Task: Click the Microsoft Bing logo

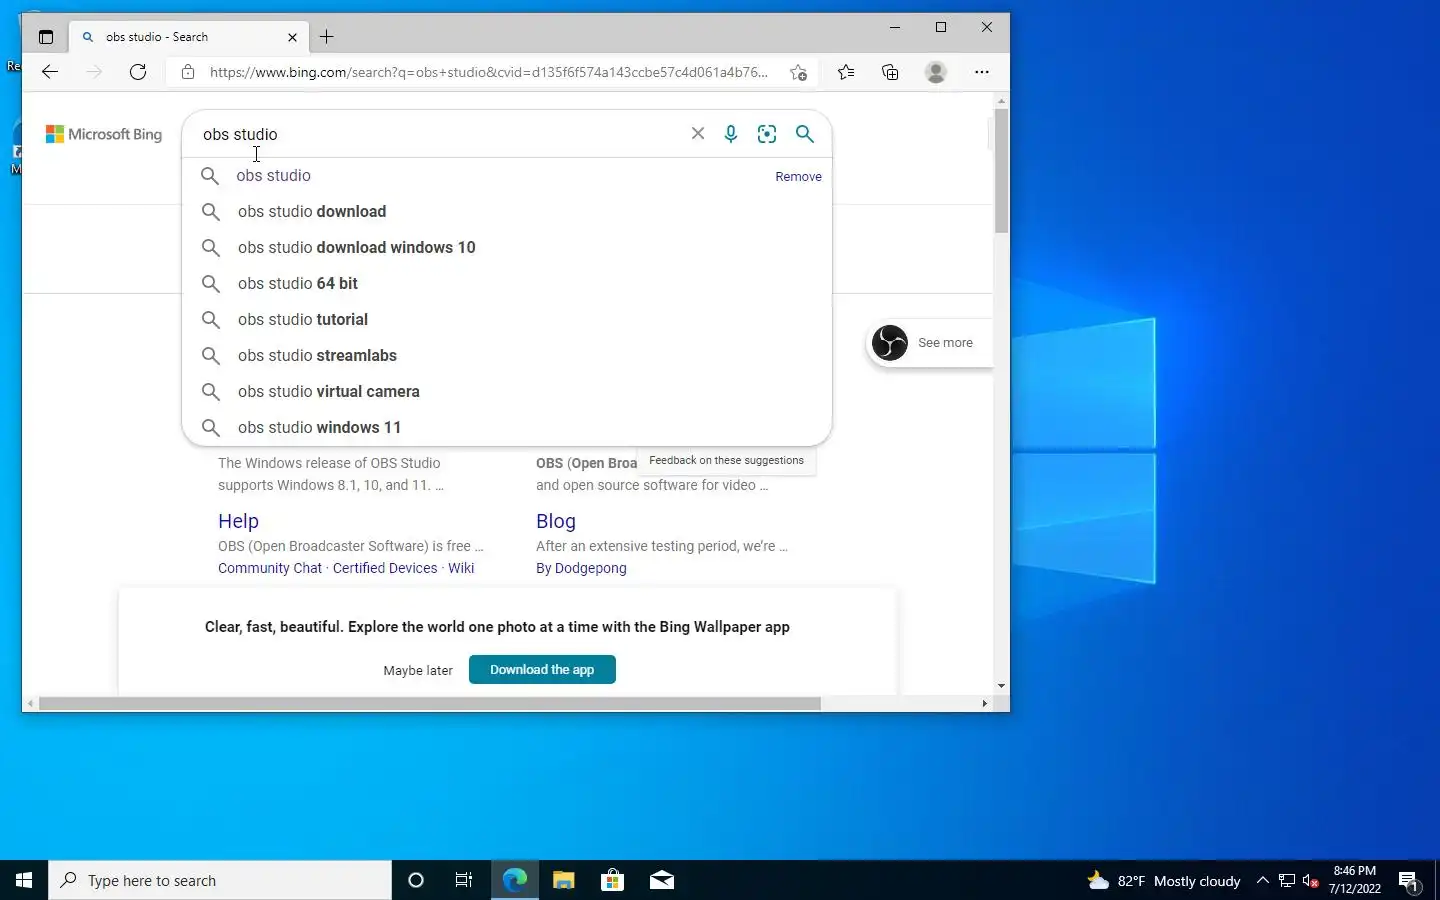Action: point(104,134)
